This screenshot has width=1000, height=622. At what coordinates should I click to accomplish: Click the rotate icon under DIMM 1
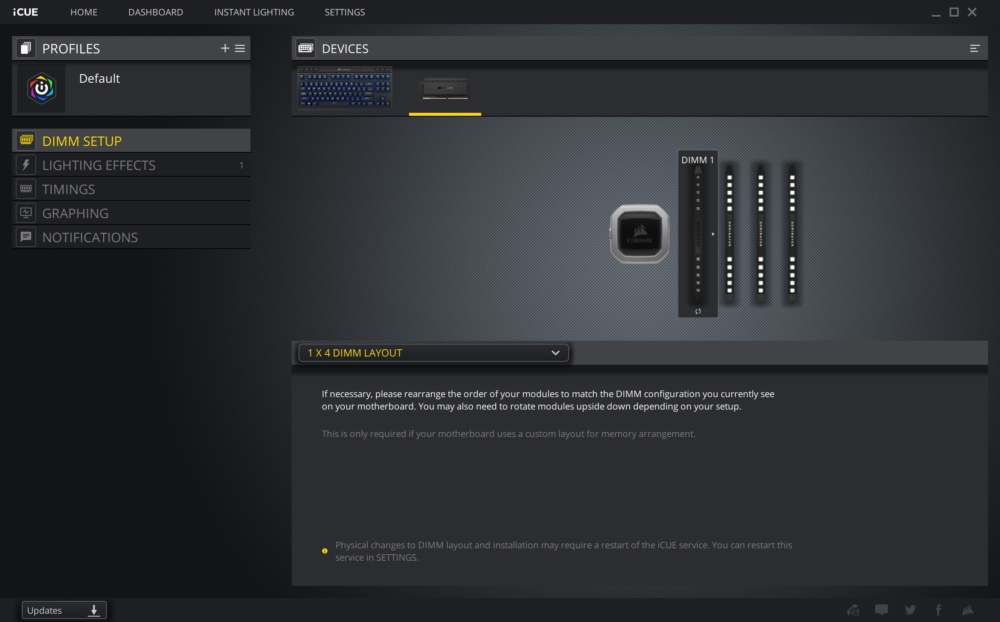click(x=698, y=311)
